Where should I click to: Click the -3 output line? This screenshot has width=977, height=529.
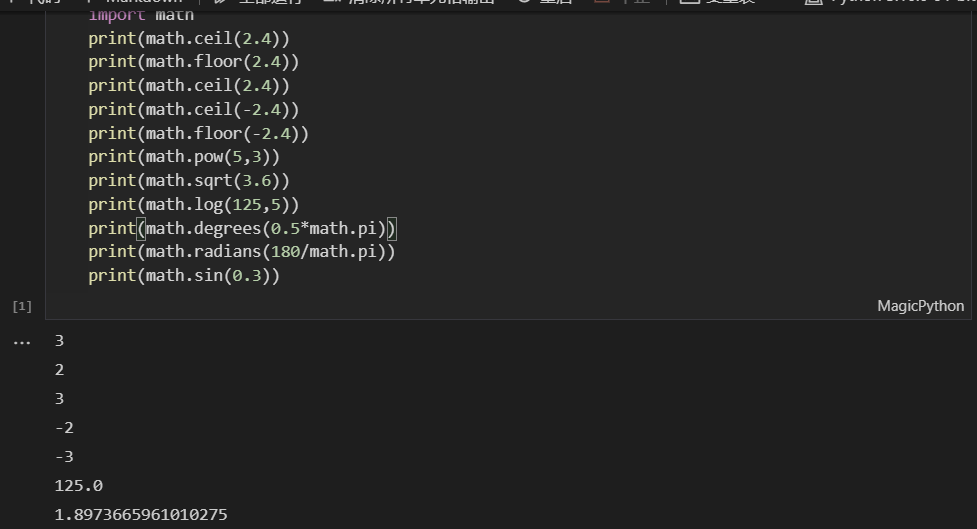click(64, 457)
